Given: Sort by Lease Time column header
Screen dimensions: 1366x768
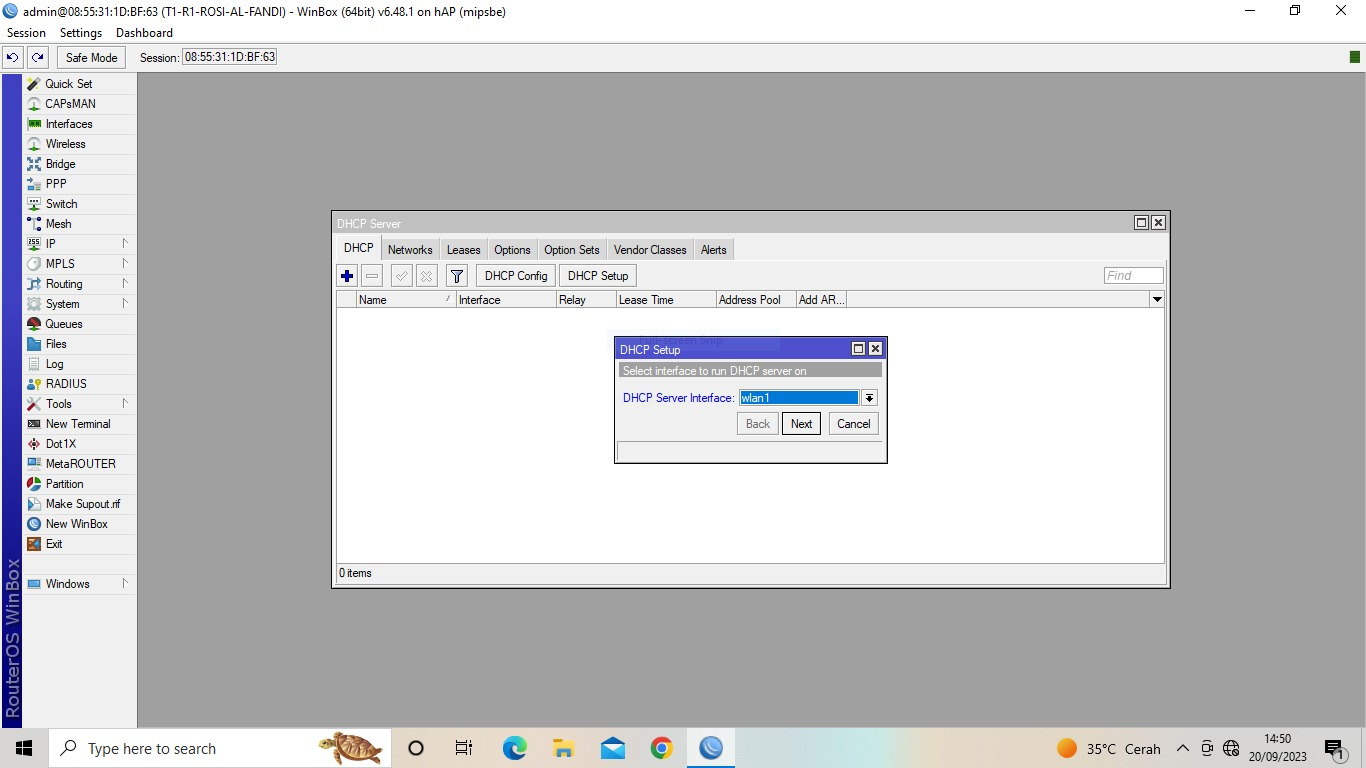Looking at the screenshot, I should click(x=666, y=300).
